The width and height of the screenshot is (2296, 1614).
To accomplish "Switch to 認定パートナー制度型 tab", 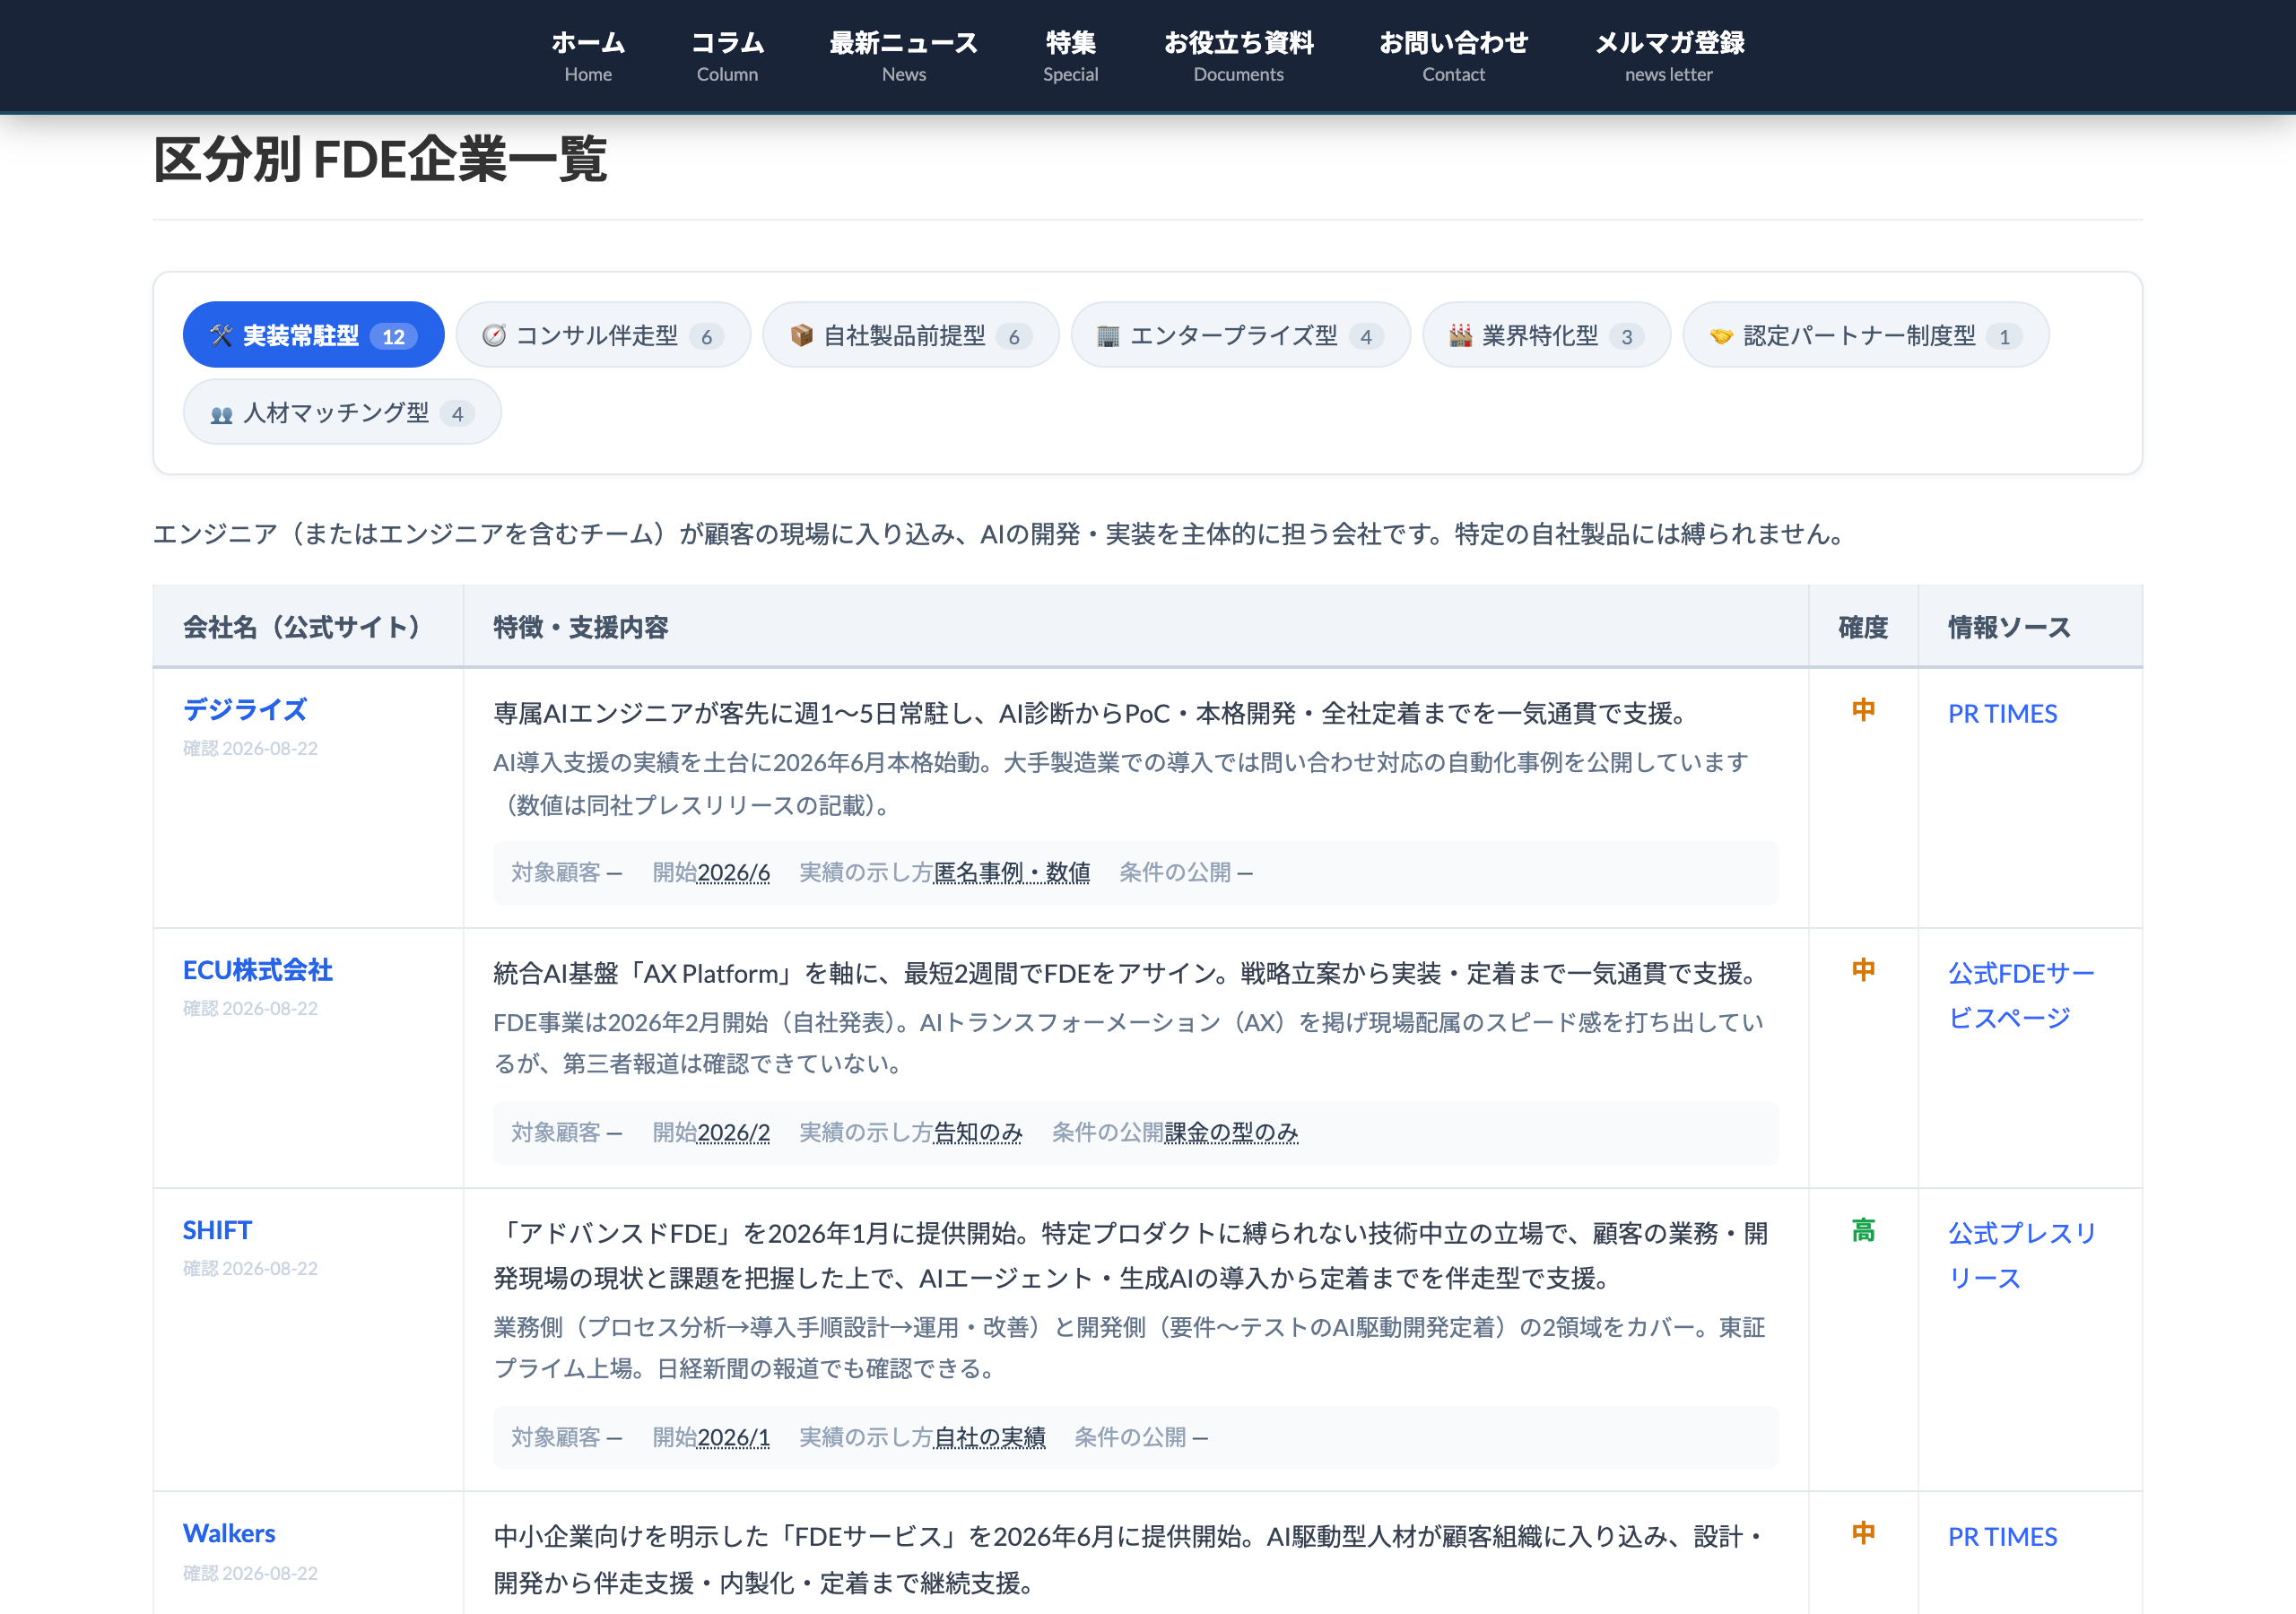I will click(1865, 335).
